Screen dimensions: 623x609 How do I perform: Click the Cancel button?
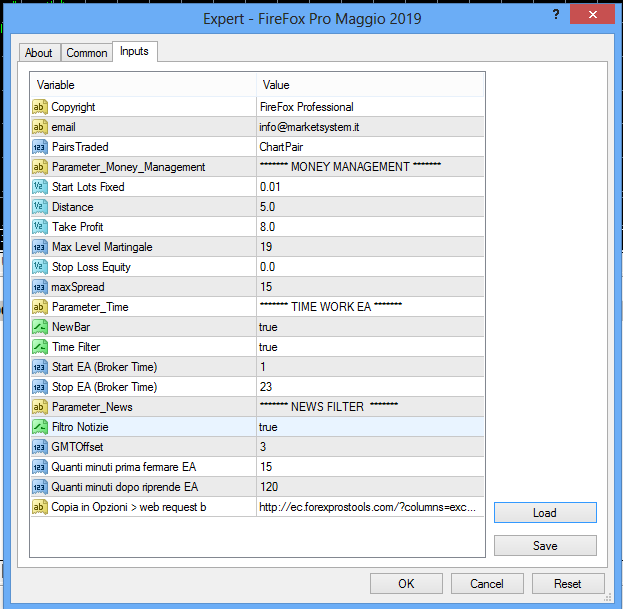487,584
